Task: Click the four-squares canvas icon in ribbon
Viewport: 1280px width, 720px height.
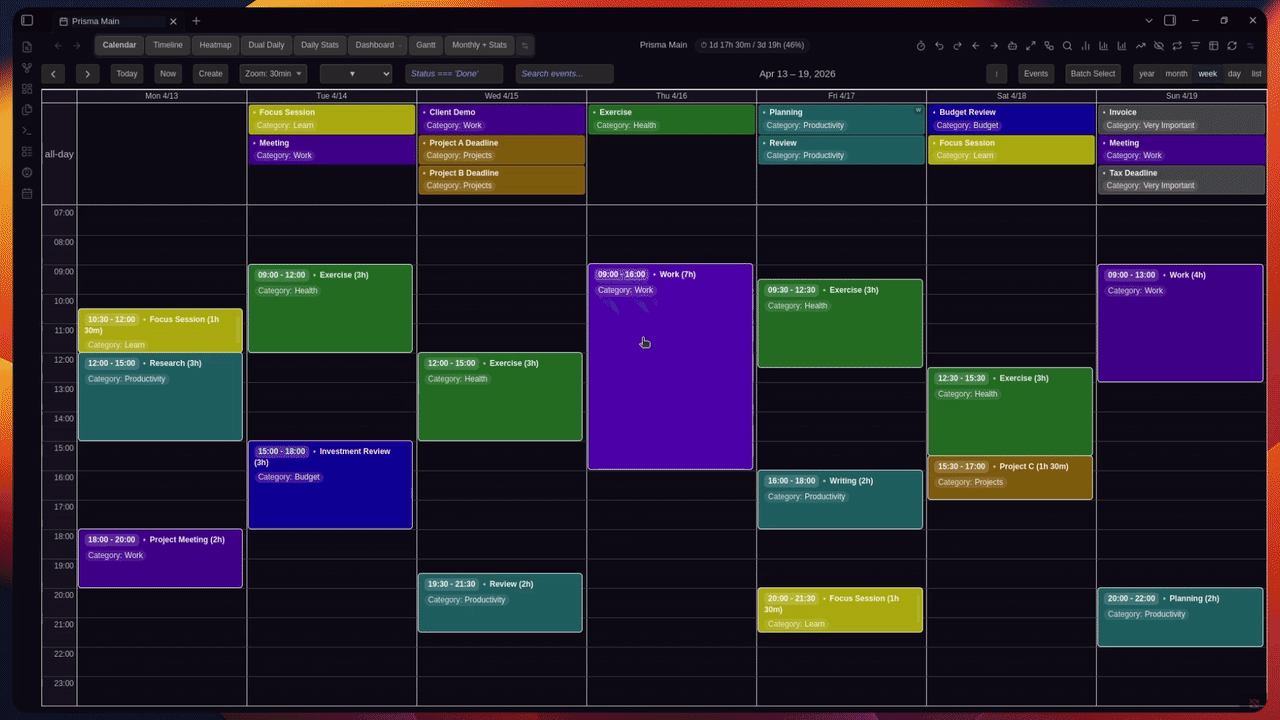Action: coord(27,89)
